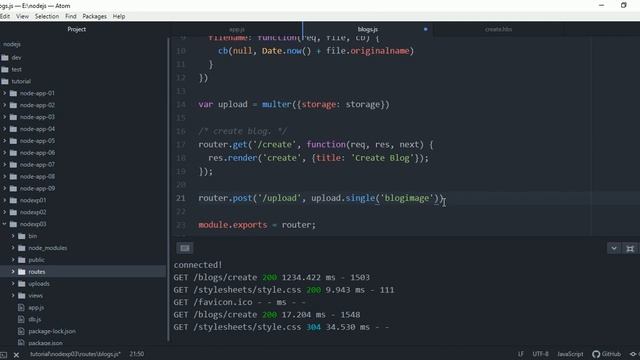Change grammar via JavaScript indicator
640x360 pixels.
(x=570, y=354)
